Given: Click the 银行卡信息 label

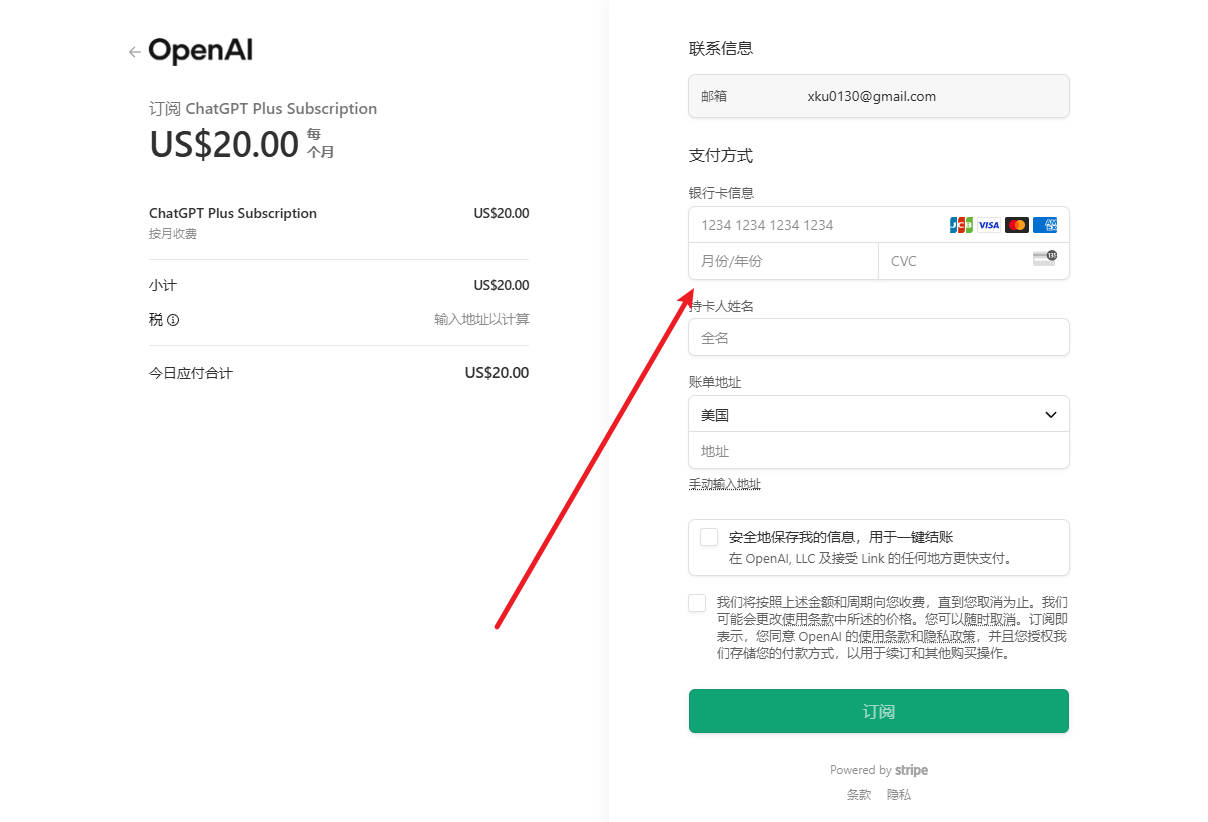Looking at the screenshot, I should click(721, 193).
